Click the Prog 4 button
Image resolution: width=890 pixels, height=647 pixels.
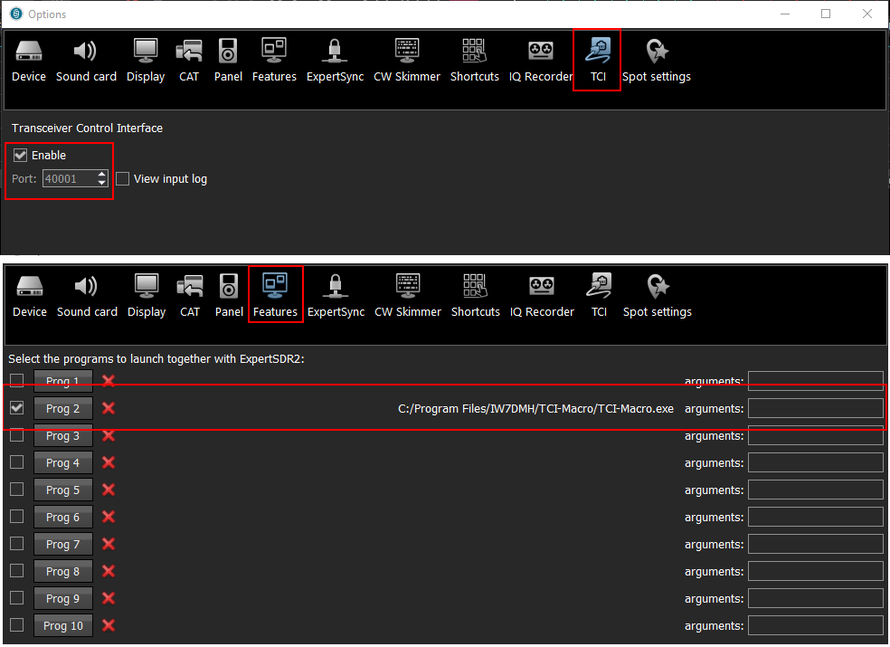tap(63, 463)
